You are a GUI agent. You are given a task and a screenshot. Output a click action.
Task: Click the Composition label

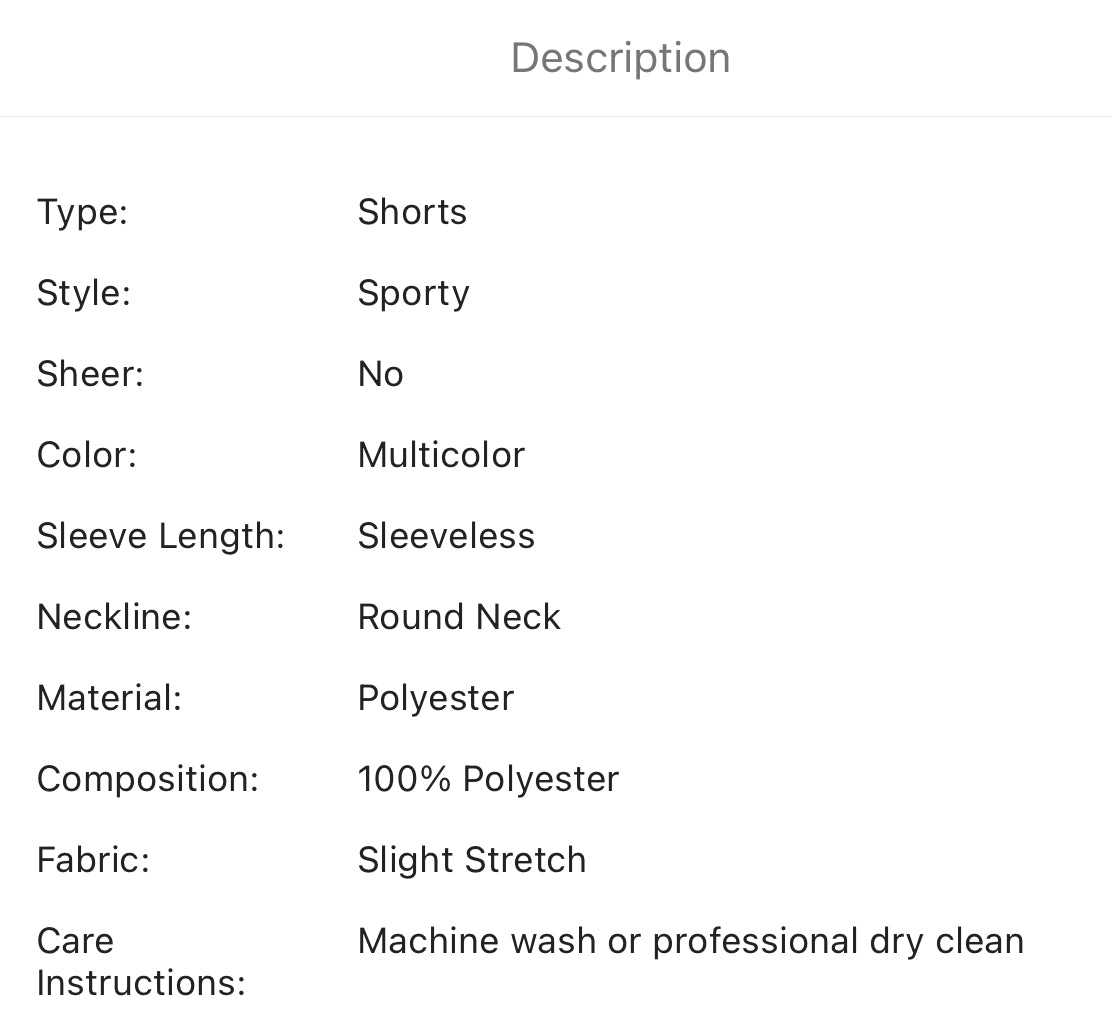click(148, 779)
